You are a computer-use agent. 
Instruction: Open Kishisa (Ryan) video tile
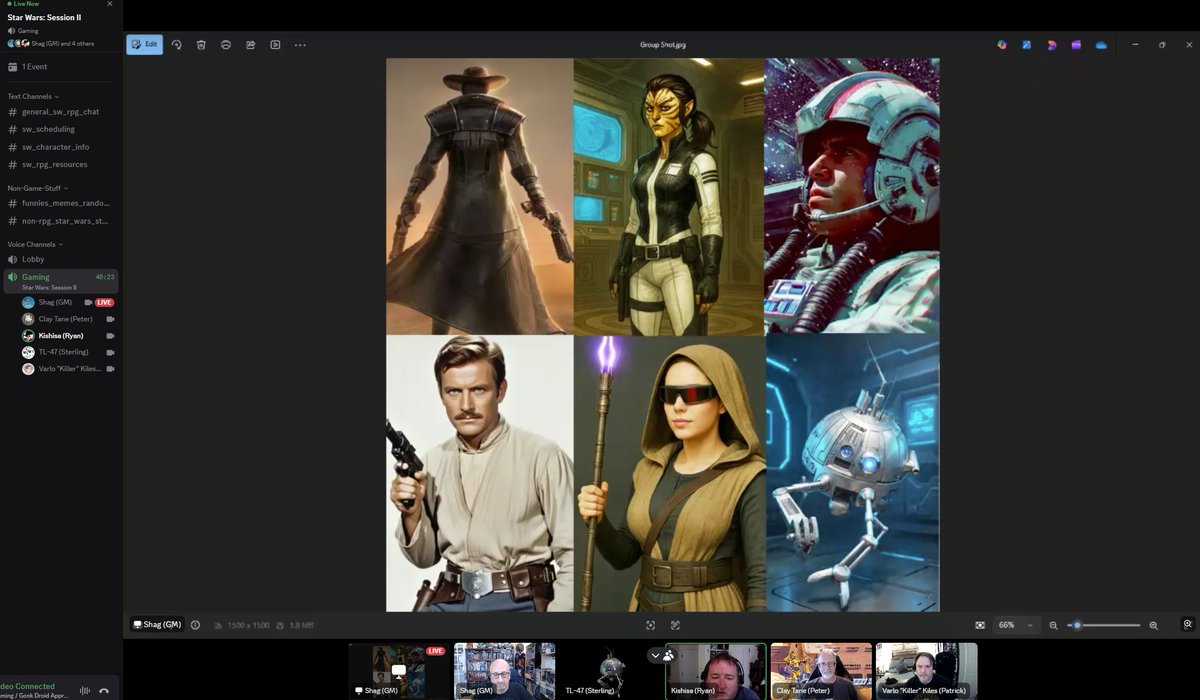[716, 671]
